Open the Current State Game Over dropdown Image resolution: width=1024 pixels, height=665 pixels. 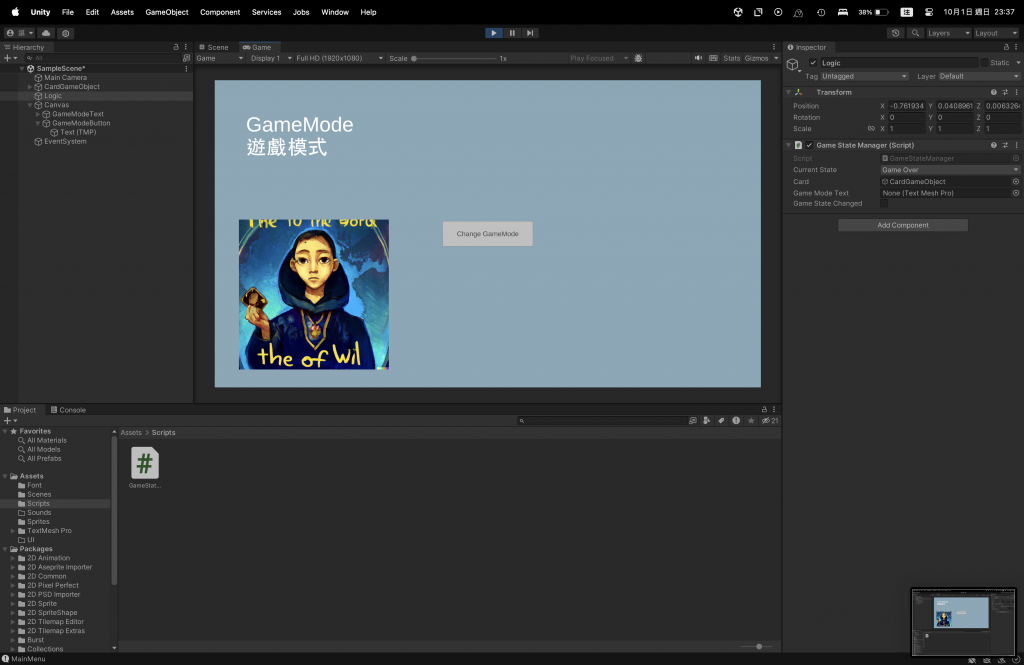tap(950, 170)
